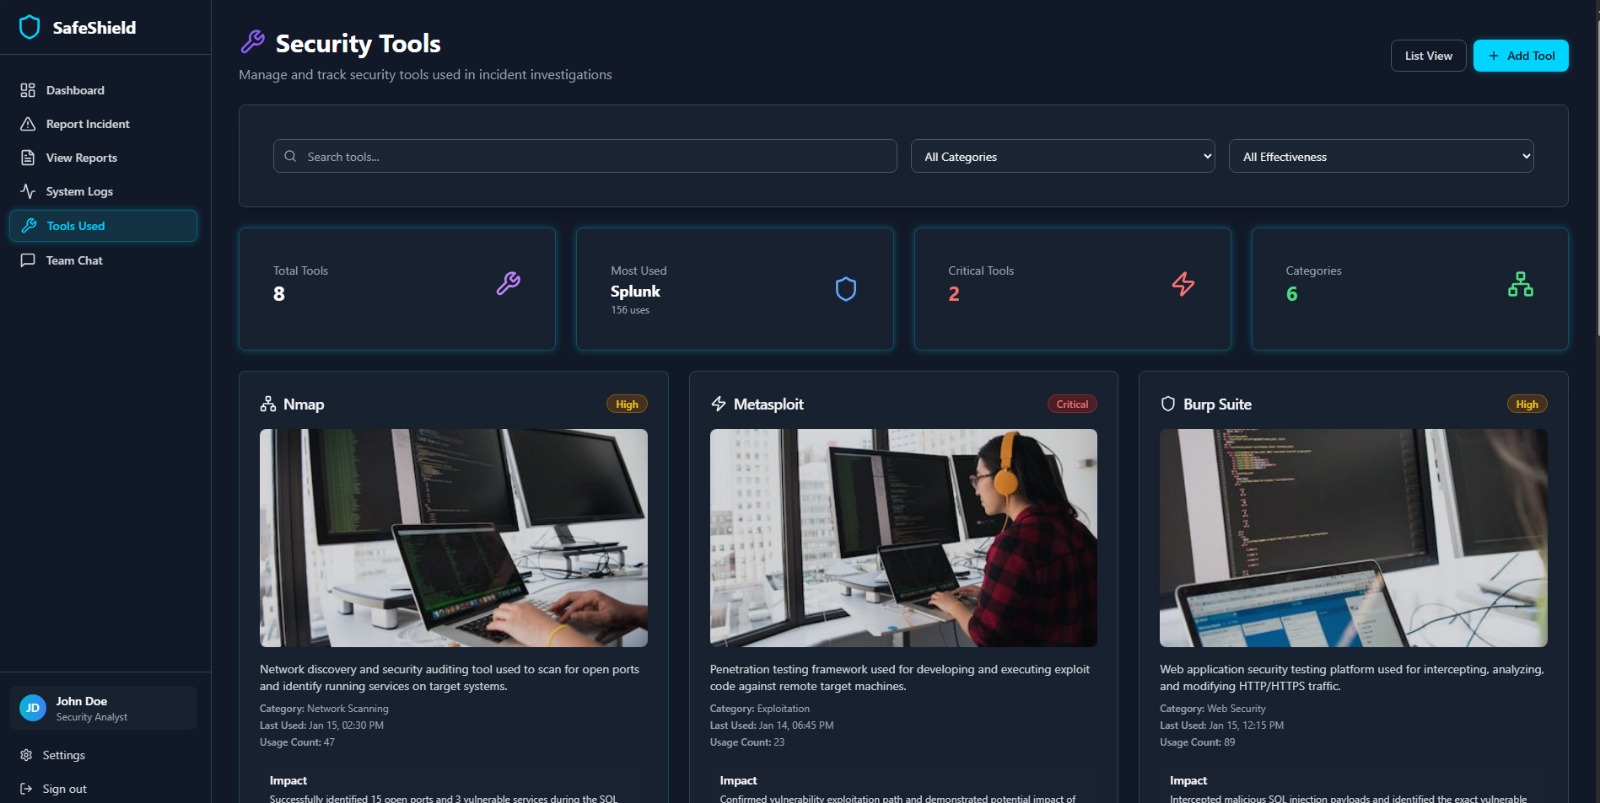Click the Metasploit card title

pyautogui.click(x=768, y=404)
